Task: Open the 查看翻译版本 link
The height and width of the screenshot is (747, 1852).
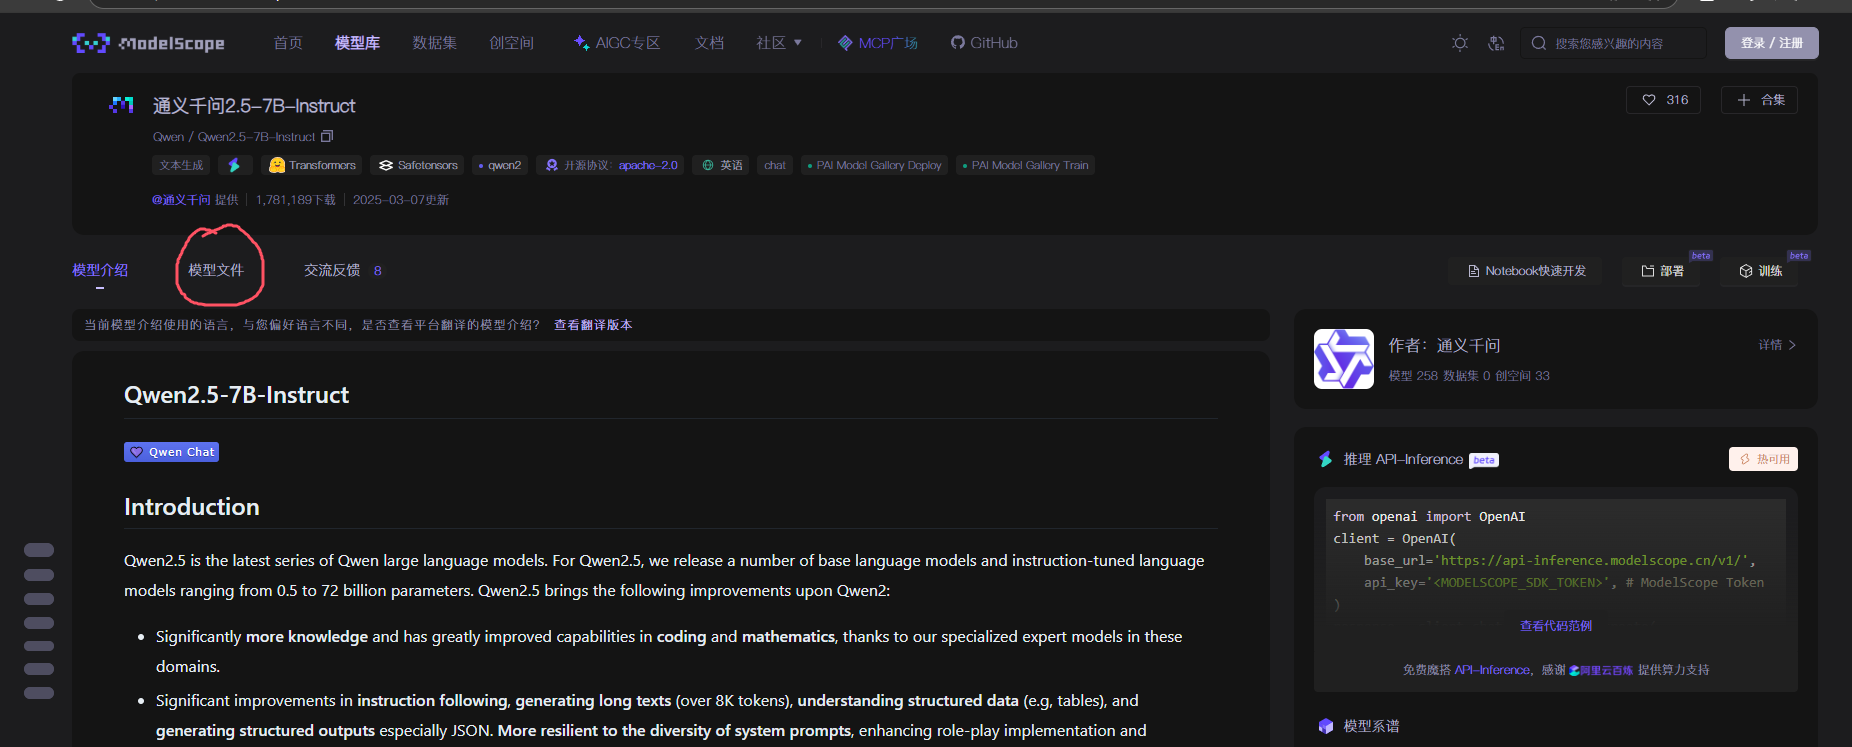Action: pyautogui.click(x=593, y=325)
